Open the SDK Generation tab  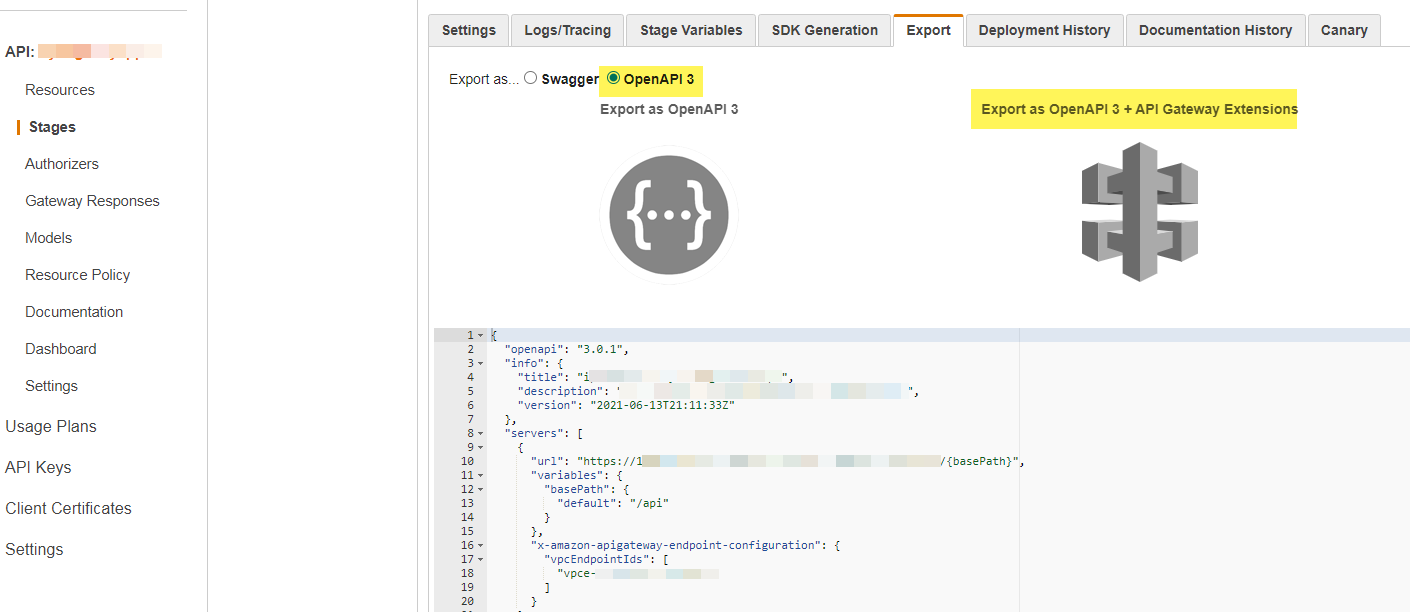pos(824,30)
